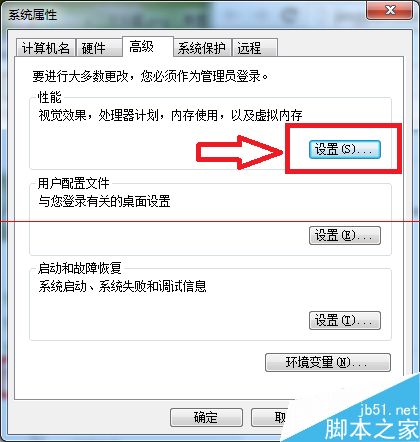
Task: Open the 环境变量(N) button
Action: (328, 362)
